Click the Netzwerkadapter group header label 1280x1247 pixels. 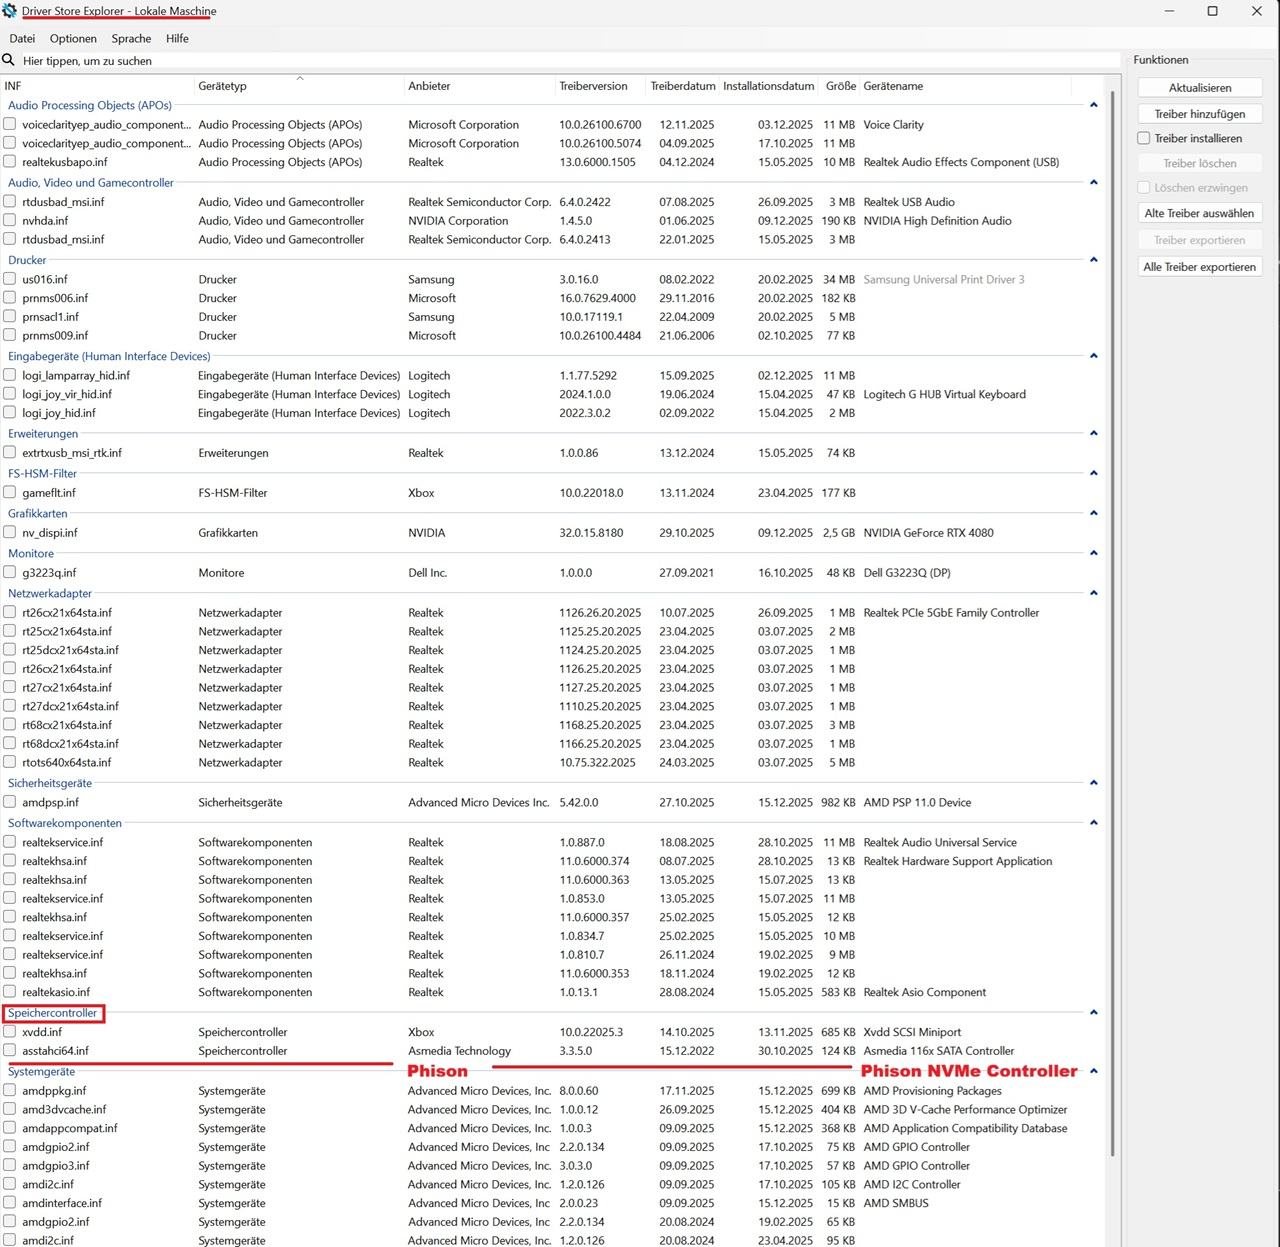50,593
